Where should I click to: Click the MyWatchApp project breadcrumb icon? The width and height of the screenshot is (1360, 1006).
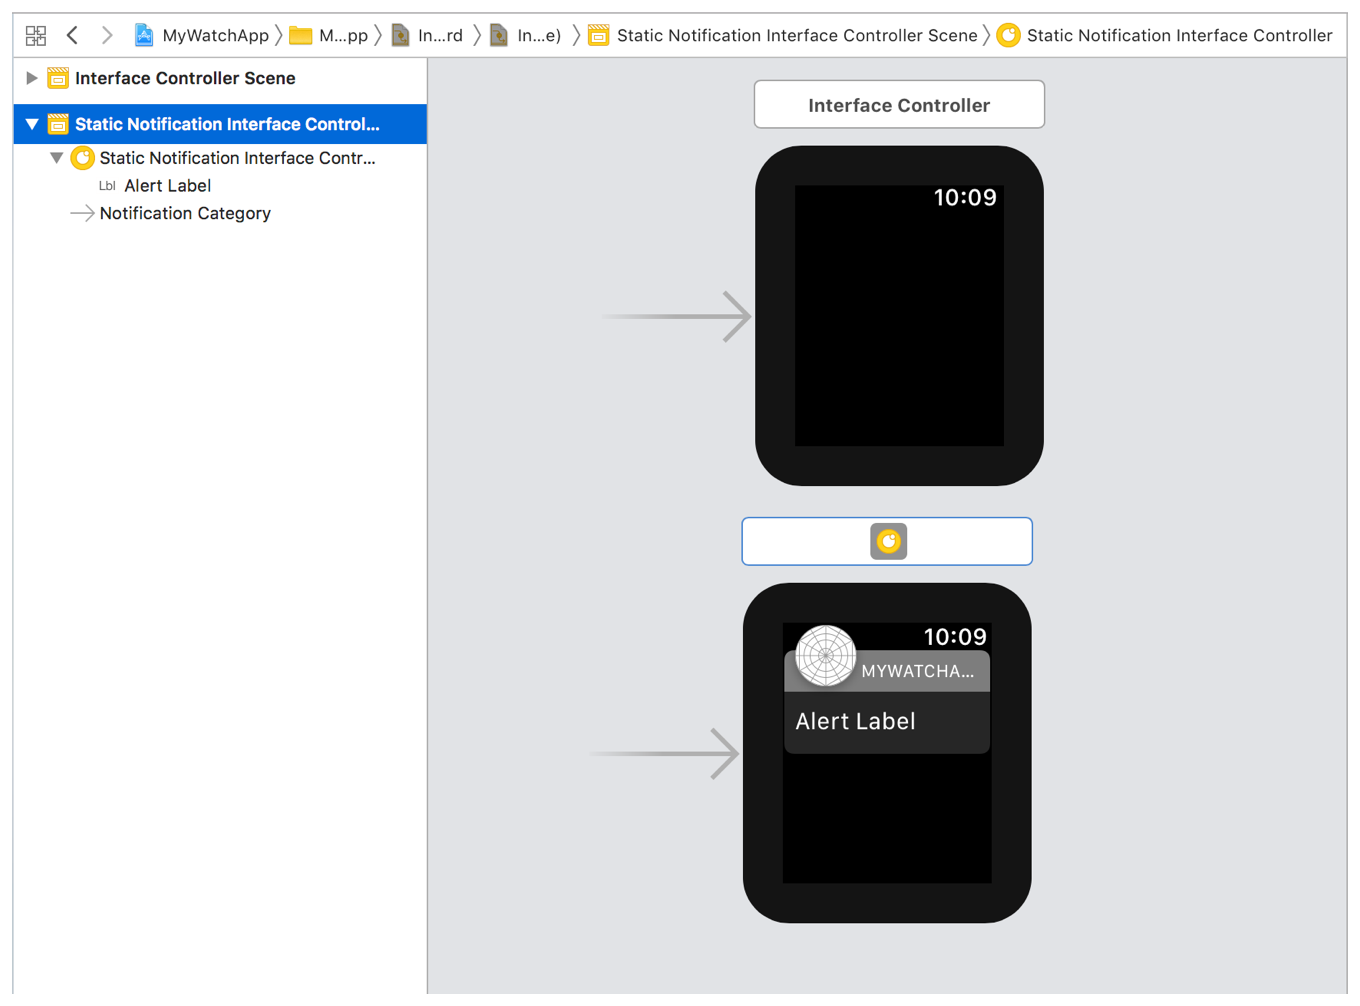(x=144, y=36)
